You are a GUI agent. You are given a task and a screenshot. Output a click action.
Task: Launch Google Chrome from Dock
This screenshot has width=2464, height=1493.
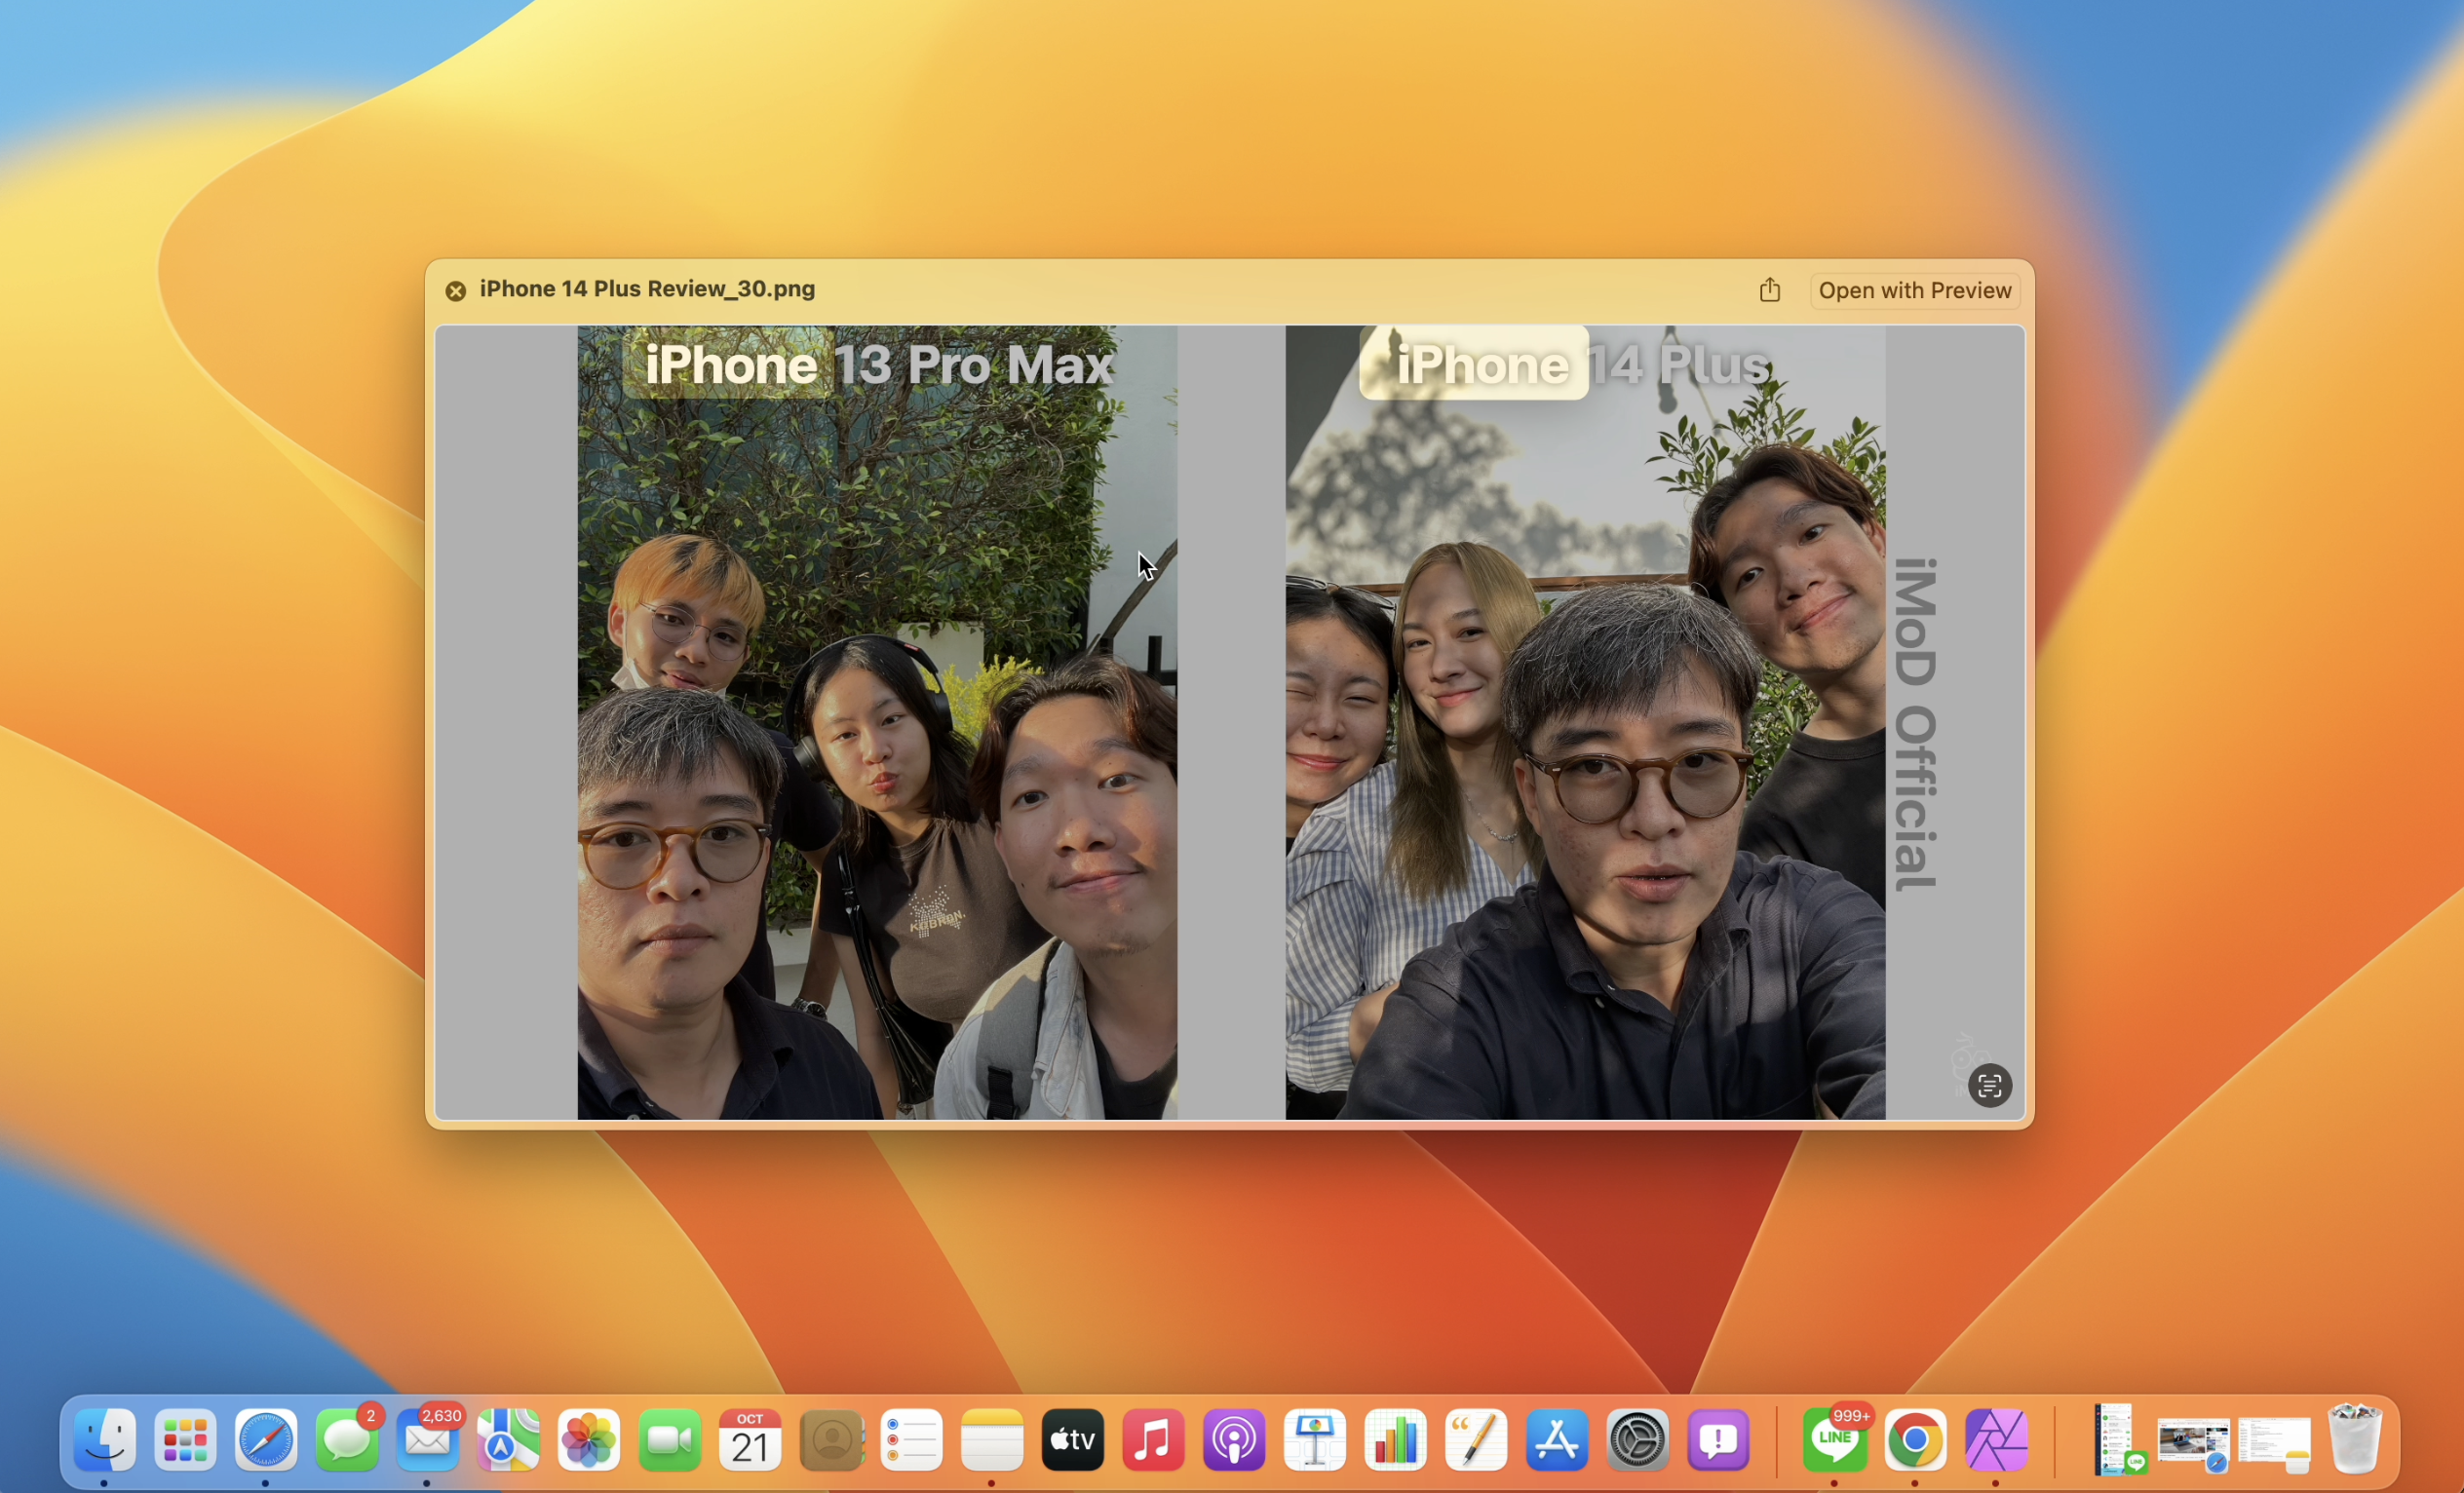[x=1914, y=1440]
